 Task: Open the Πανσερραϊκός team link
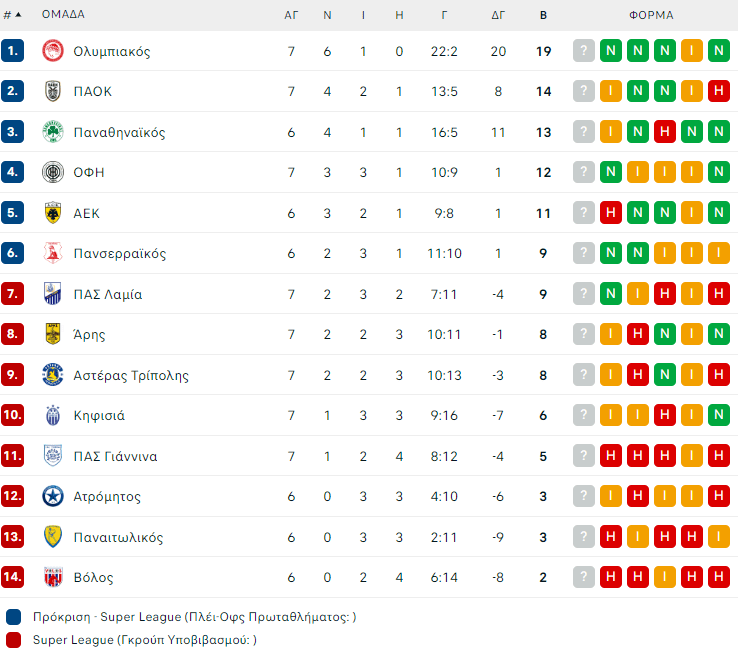click(x=120, y=253)
